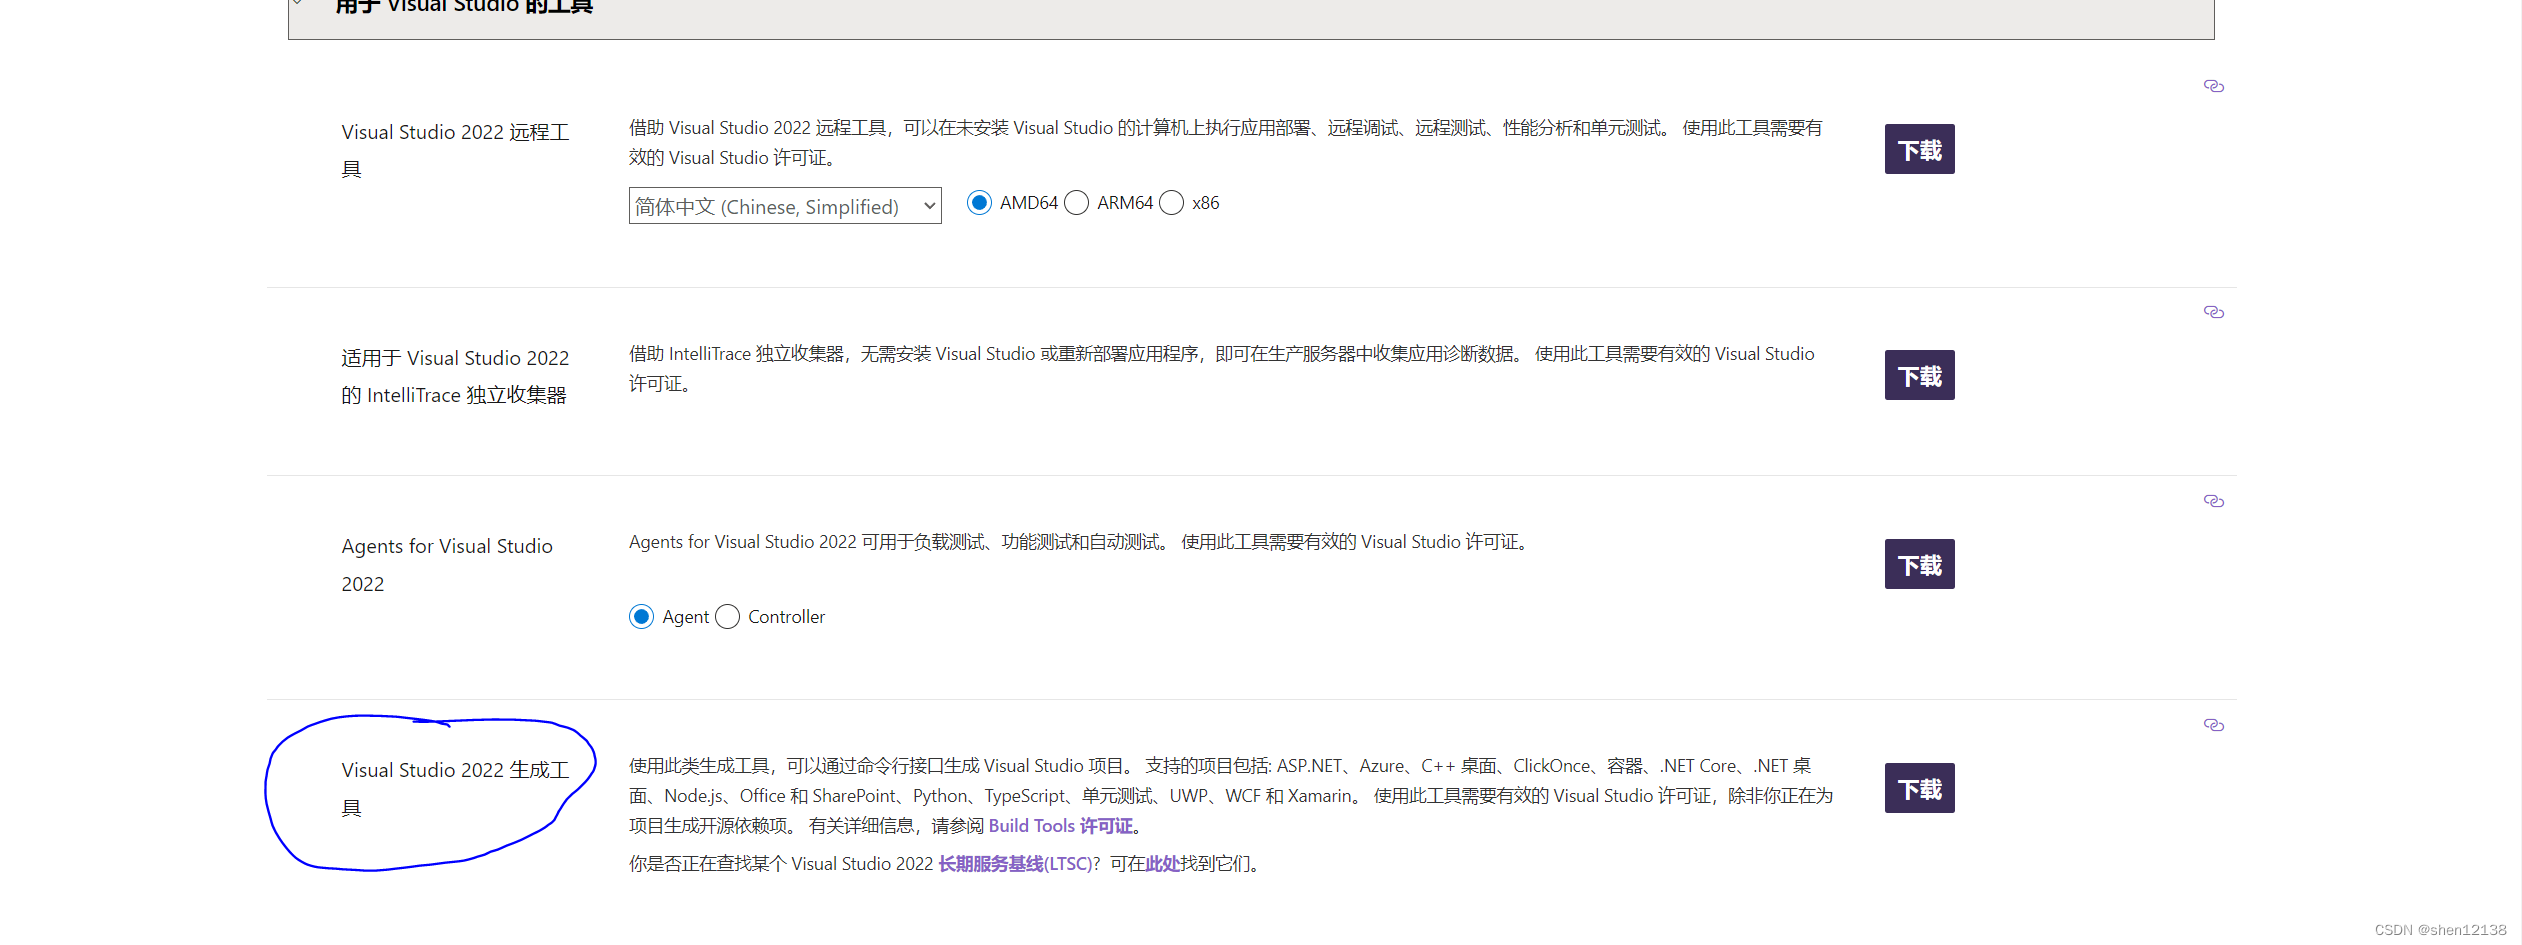Click the Agents for Visual Studio 2022 title

[x=447, y=565]
